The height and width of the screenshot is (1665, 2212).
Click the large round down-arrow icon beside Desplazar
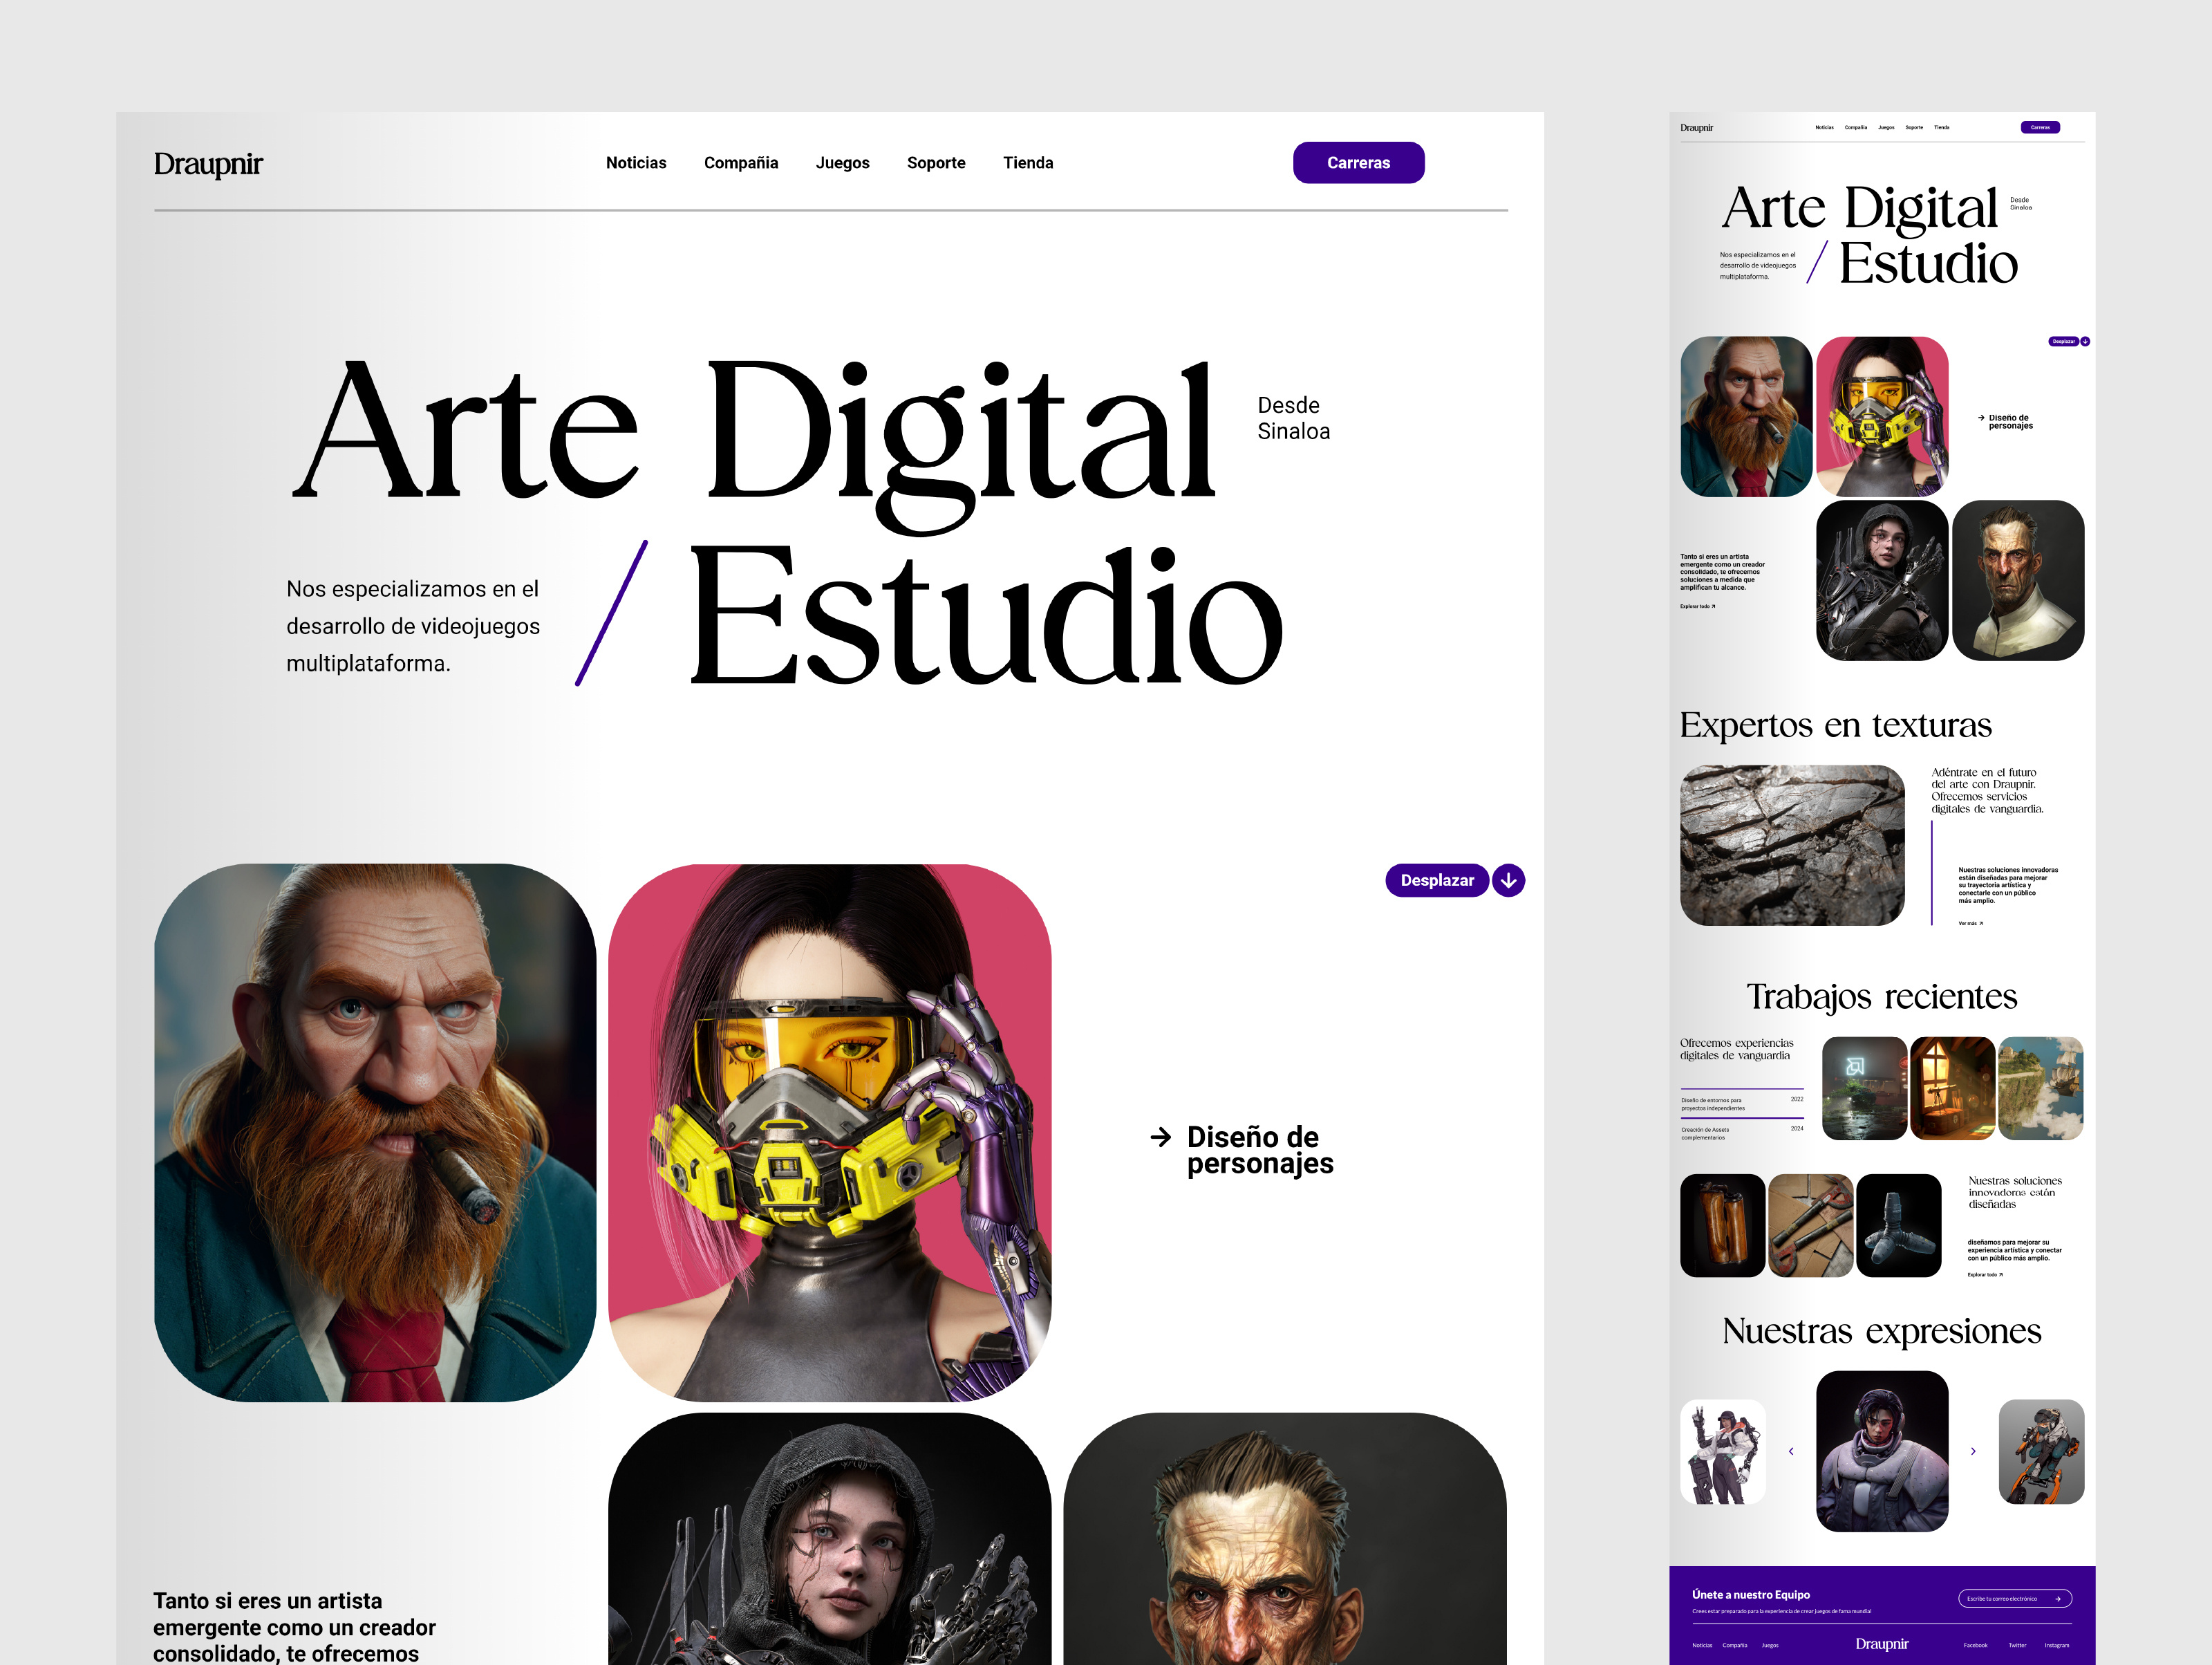click(x=1508, y=880)
